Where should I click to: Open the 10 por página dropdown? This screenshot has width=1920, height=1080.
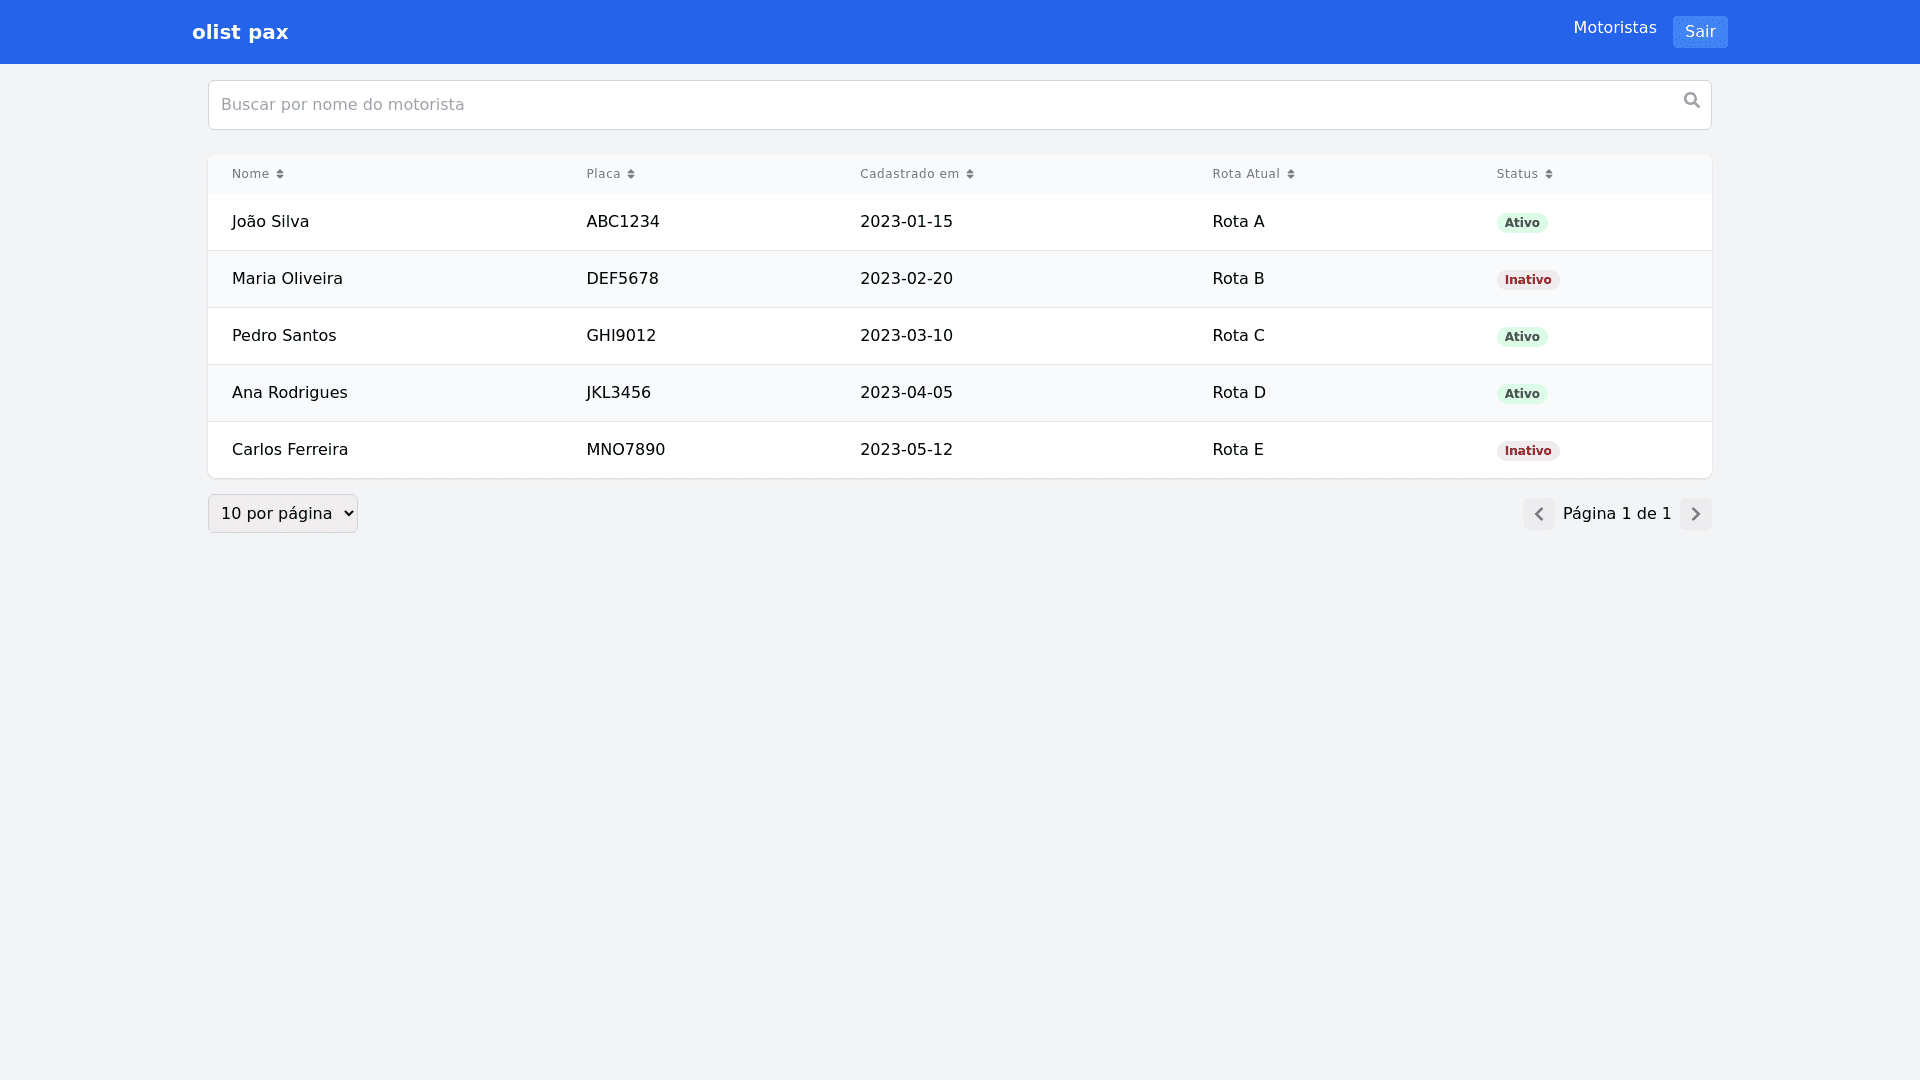click(x=283, y=513)
